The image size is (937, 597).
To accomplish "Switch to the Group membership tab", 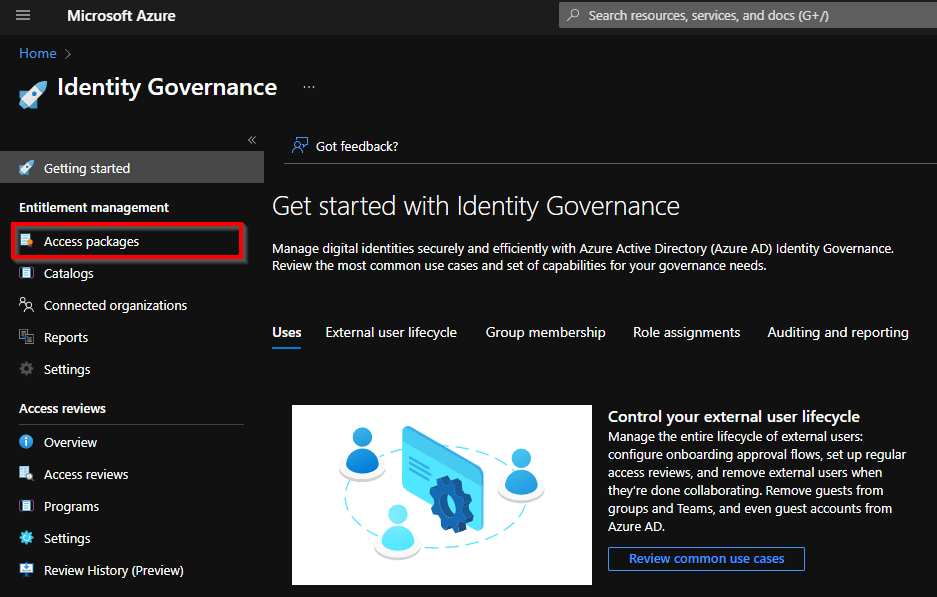I will 545,332.
